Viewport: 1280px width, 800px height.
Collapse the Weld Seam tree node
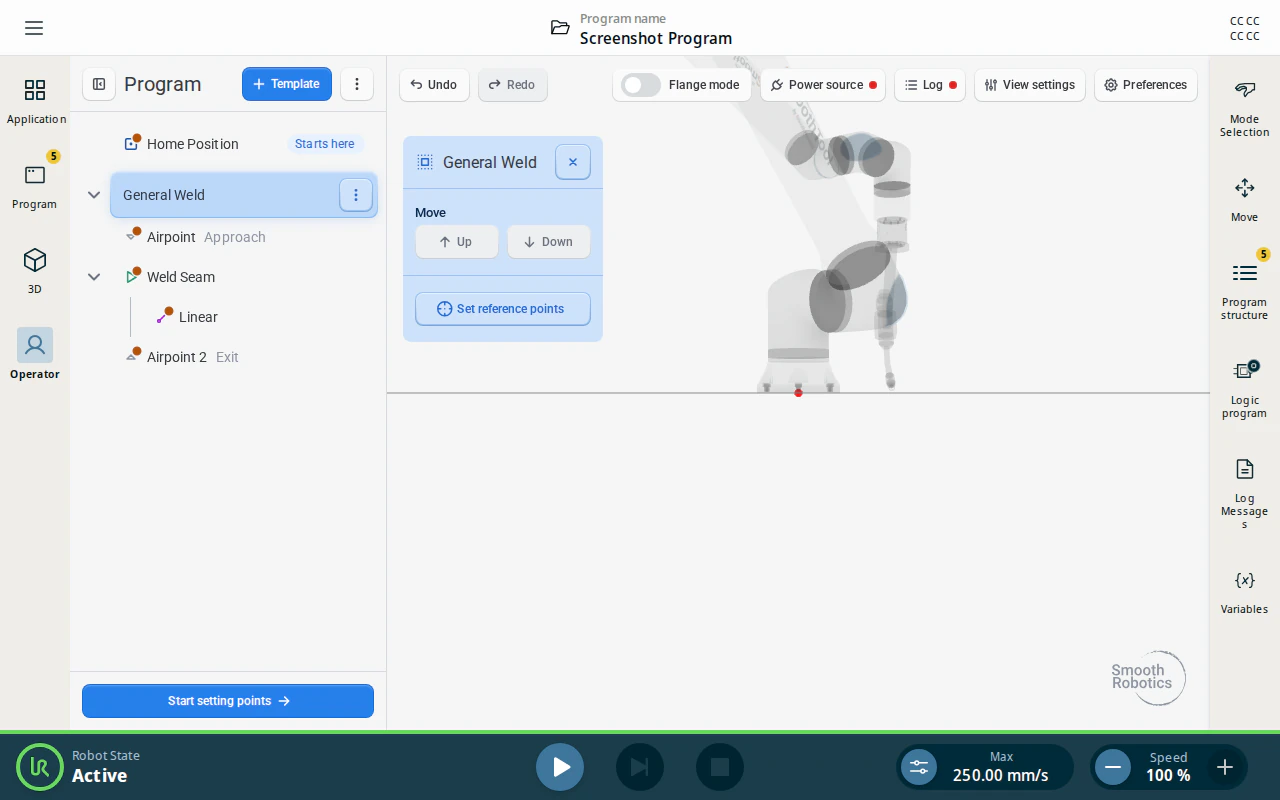coord(94,277)
